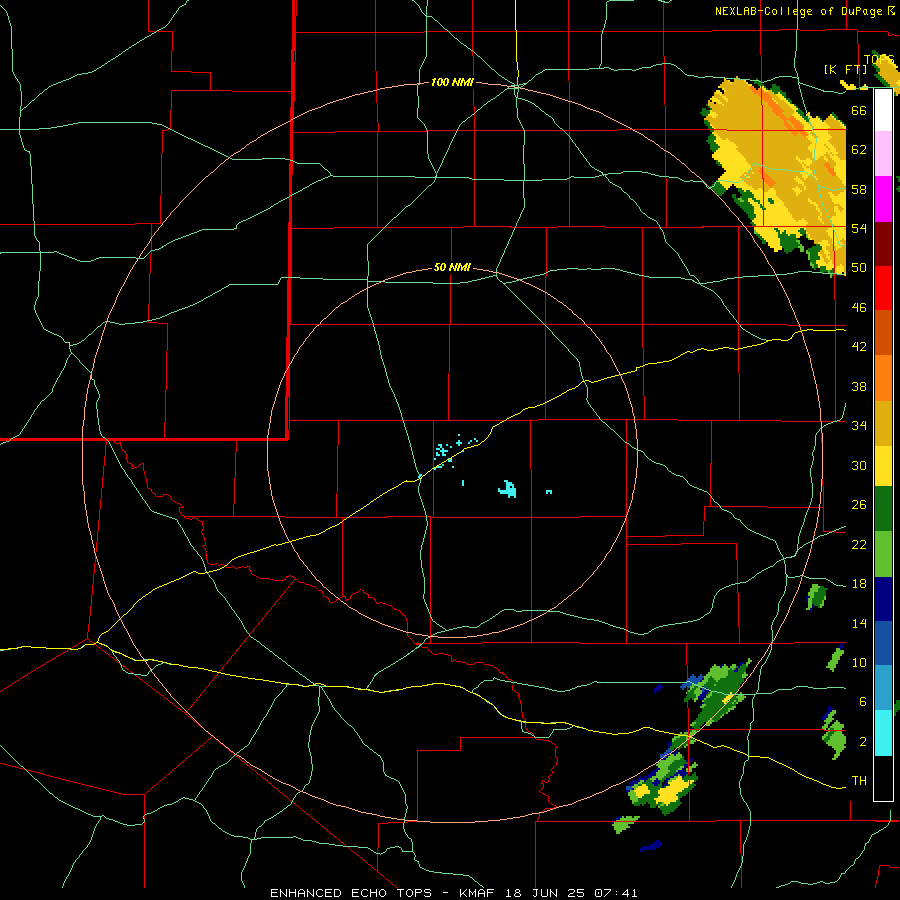Click the legend value 26
Screen dimensions: 900x900
tap(859, 505)
